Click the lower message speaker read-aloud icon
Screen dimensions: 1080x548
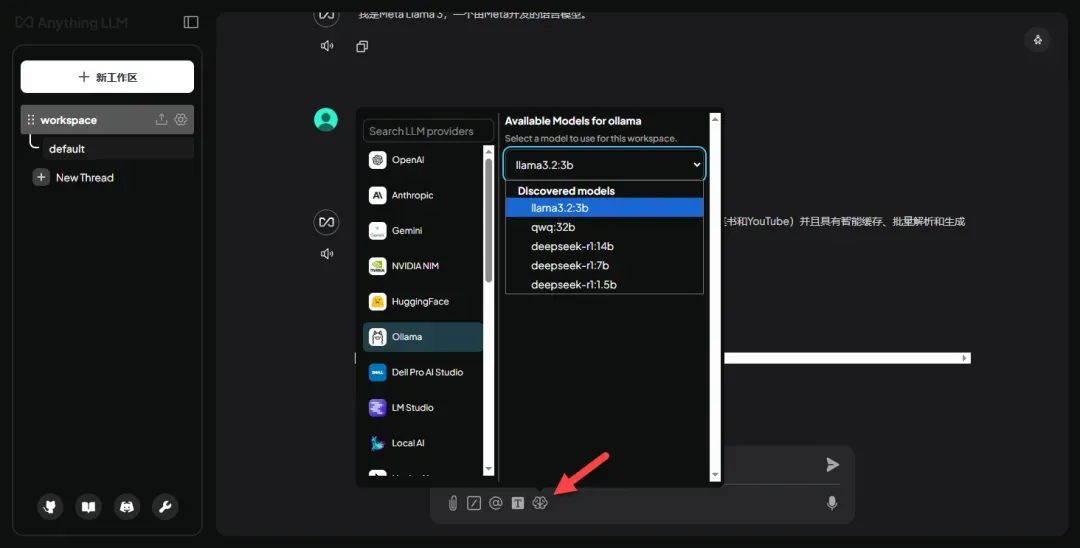pos(327,253)
